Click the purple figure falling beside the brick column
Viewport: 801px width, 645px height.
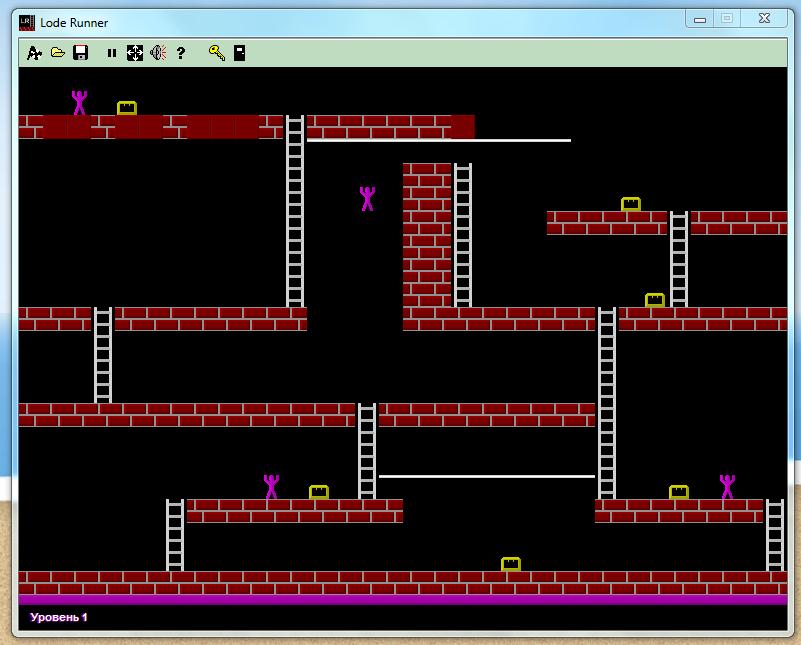[x=367, y=199]
